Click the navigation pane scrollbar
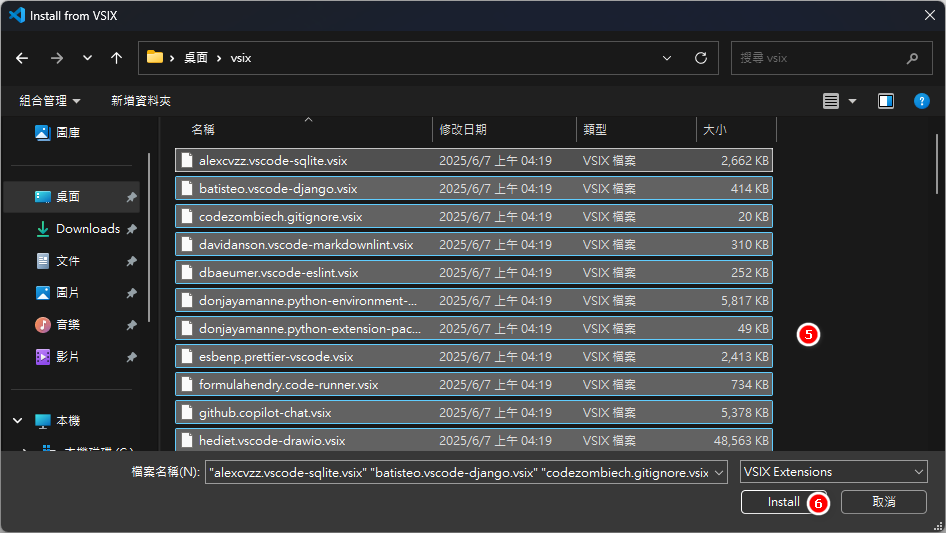 pos(148,237)
